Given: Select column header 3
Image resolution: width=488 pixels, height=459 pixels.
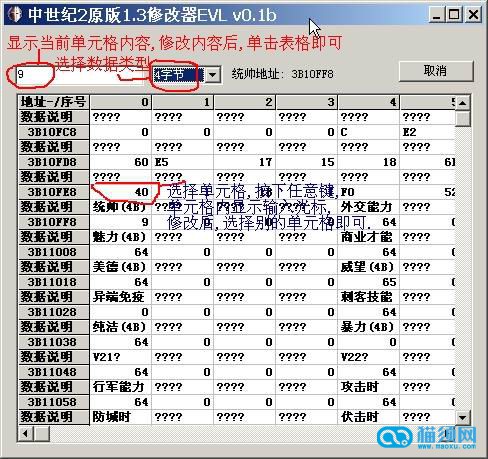Looking at the screenshot, I should pyautogui.click(x=307, y=102).
